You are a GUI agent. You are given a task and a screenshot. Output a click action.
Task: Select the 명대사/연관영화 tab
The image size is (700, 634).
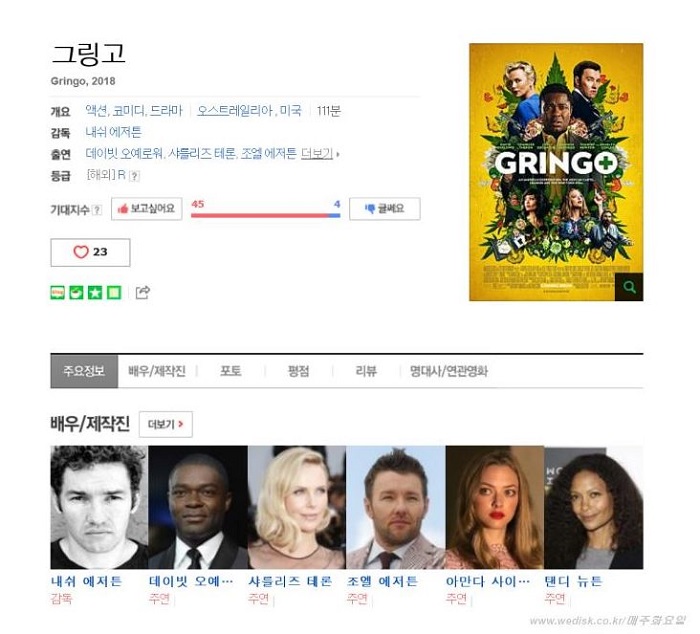tap(449, 371)
